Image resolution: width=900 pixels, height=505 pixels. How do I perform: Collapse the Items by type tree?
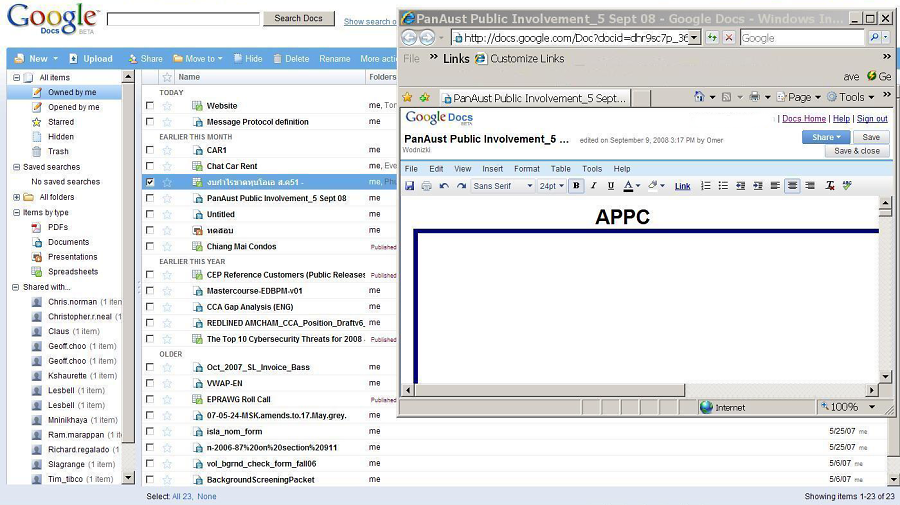[x=16, y=212]
